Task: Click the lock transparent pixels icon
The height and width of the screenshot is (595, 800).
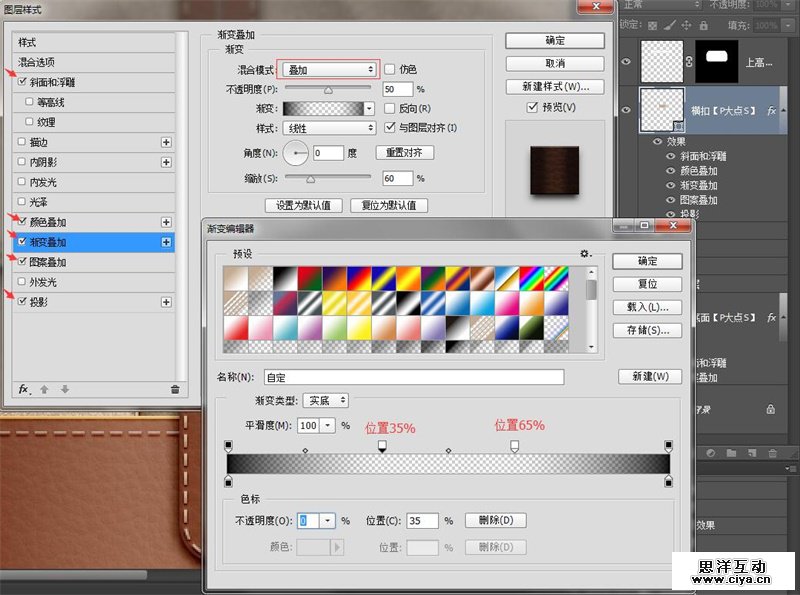Action: coord(652,27)
